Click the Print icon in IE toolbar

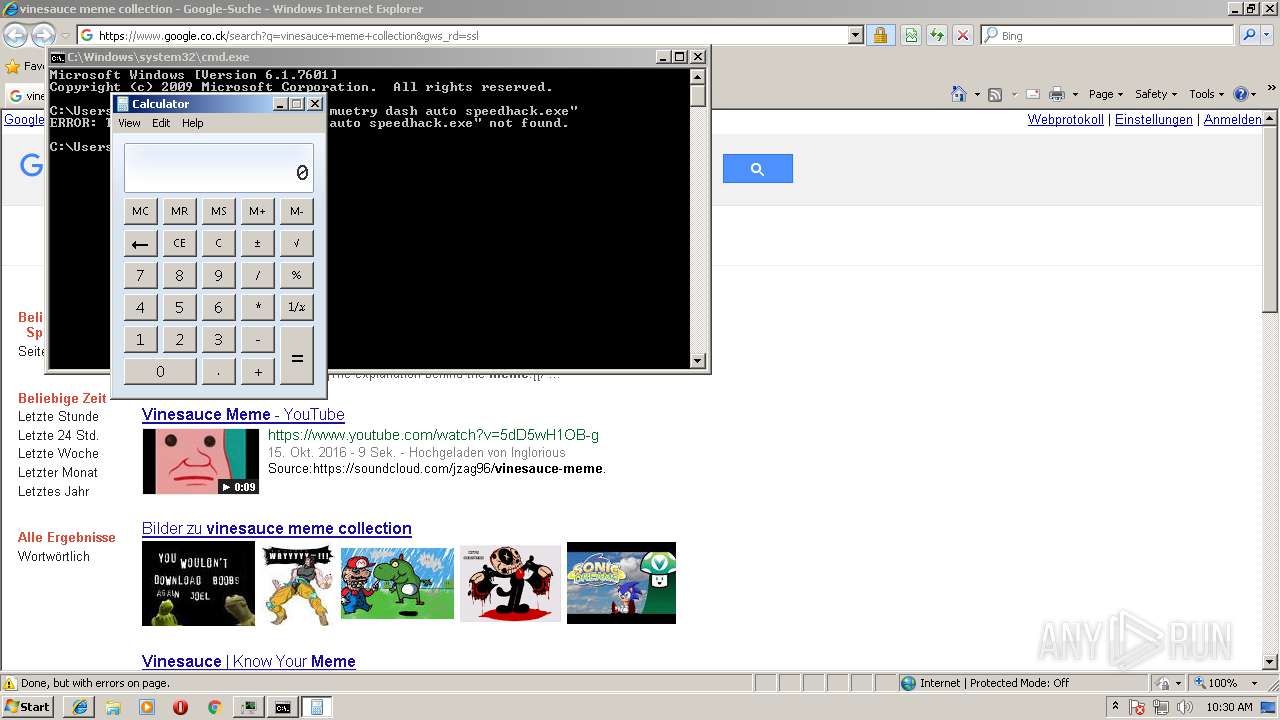(x=1057, y=94)
